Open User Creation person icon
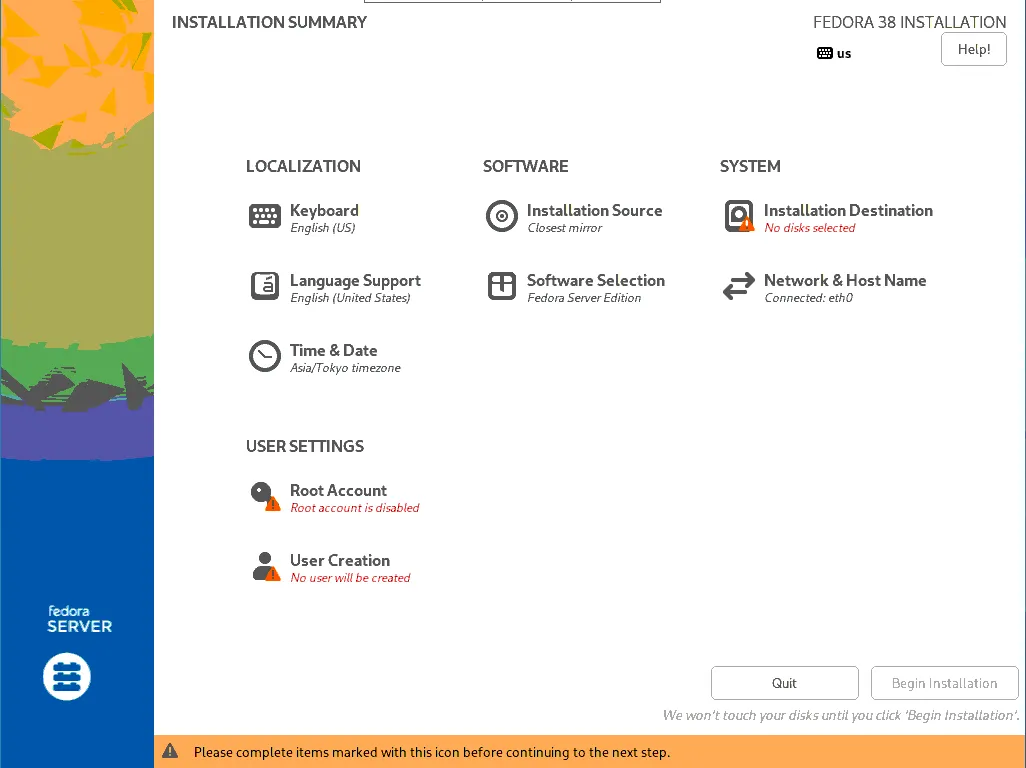Screen dimensions: 1026x768 264,566
